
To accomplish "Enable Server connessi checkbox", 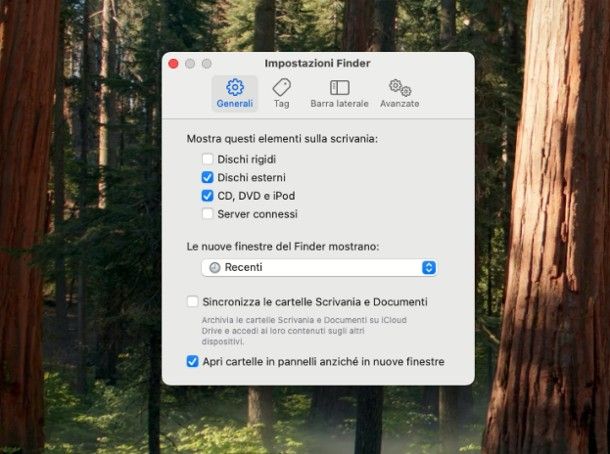I will [x=207, y=214].
